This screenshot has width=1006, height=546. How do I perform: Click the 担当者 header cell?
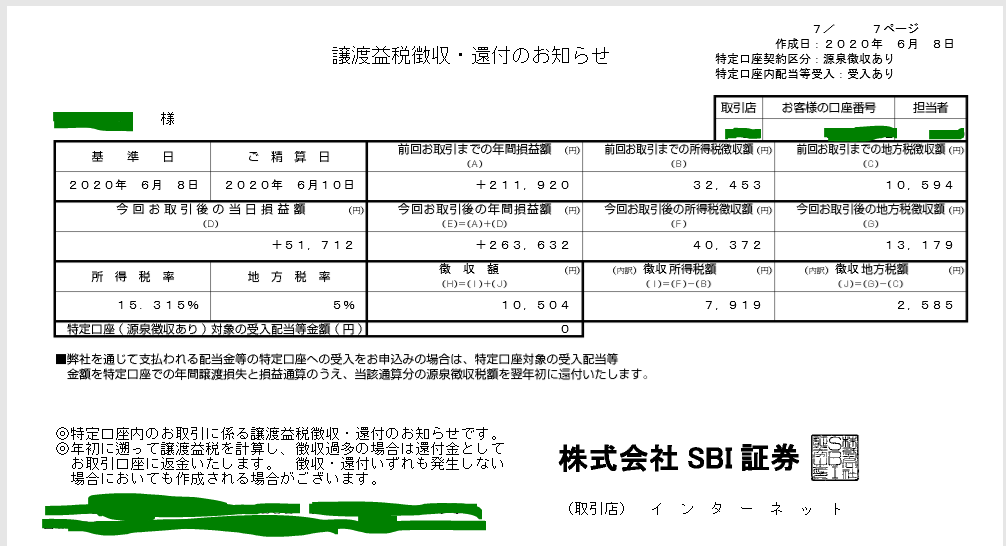[930, 108]
